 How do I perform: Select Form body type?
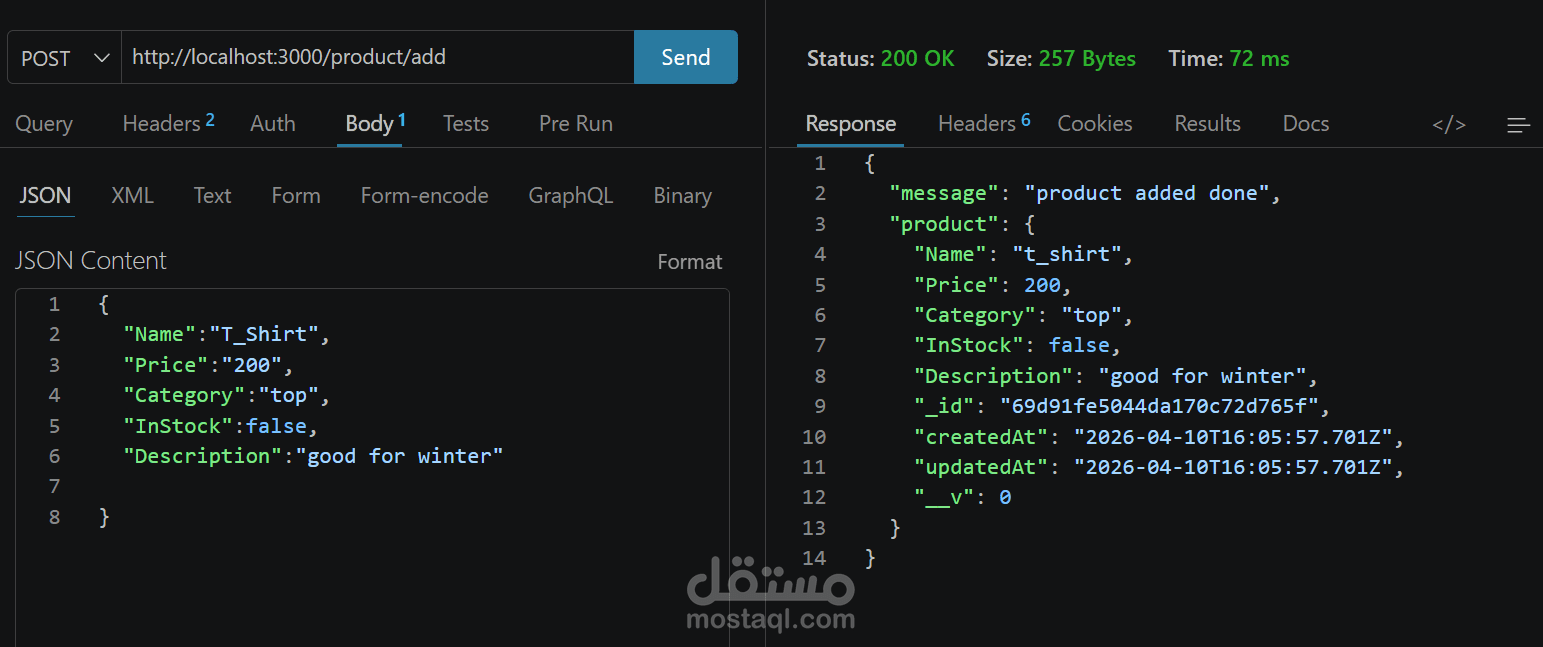pyautogui.click(x=296, y=196)
